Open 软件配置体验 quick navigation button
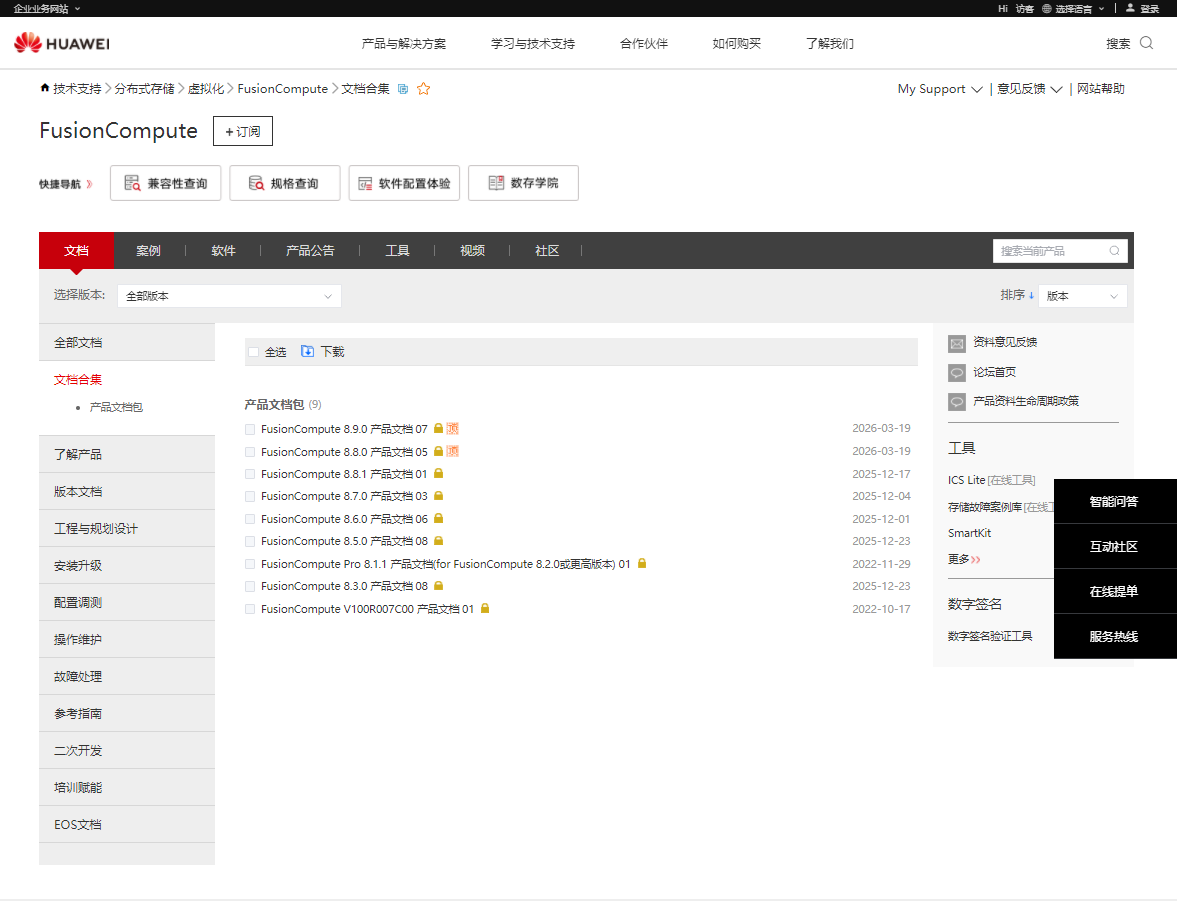Screen dimensions: 1177x901 click(404, 183)
